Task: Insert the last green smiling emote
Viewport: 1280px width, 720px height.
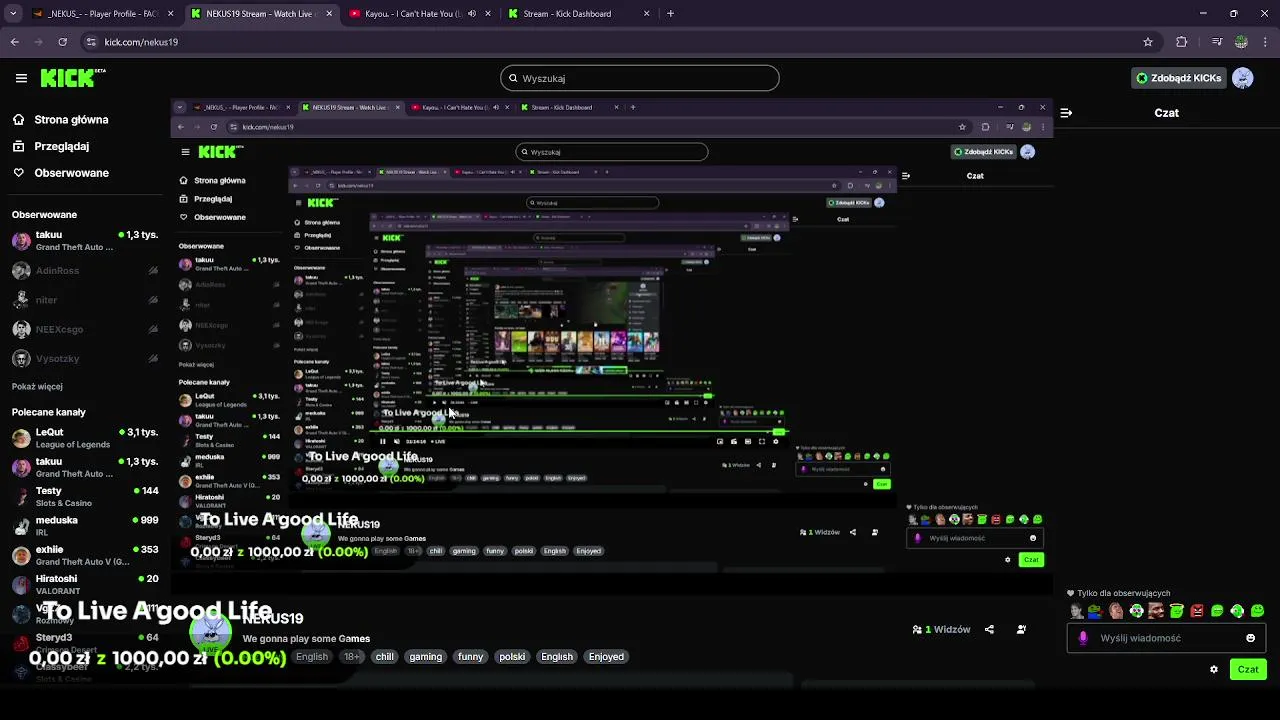Action: [1257, 611]
